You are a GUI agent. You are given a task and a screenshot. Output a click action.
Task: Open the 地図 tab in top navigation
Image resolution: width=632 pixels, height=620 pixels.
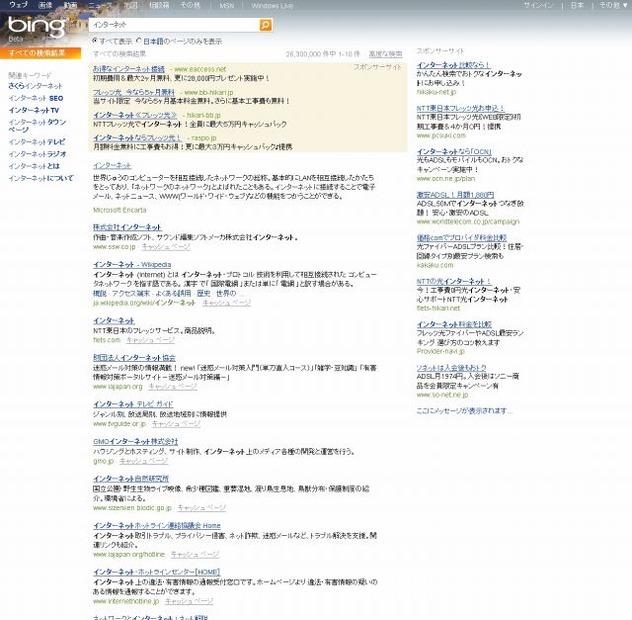[x=130, y=5]
